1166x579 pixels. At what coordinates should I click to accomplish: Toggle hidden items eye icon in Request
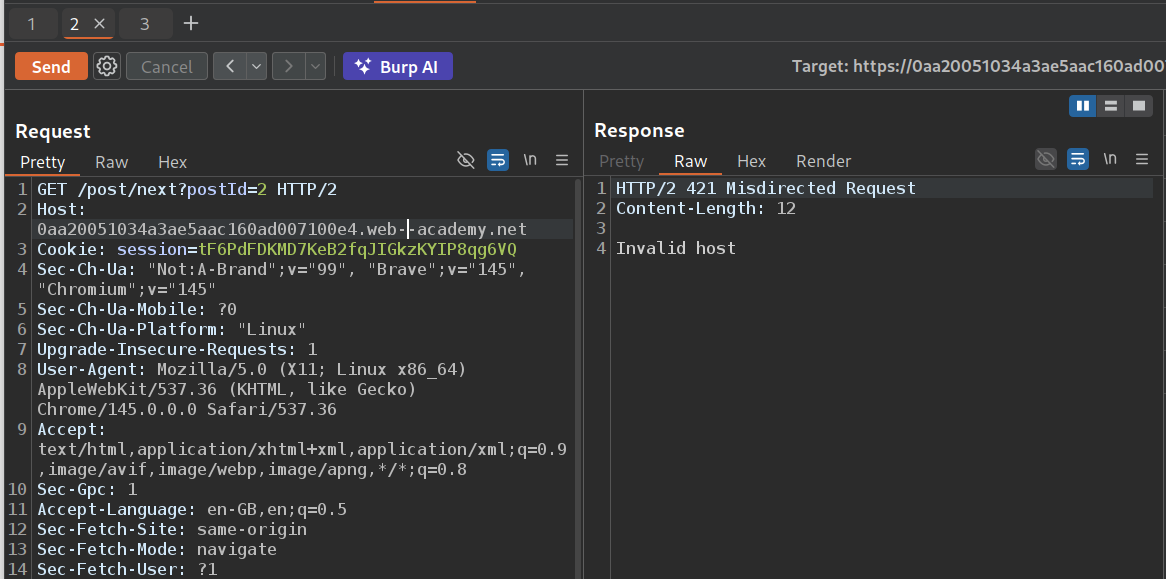click(x=465, y=160)
